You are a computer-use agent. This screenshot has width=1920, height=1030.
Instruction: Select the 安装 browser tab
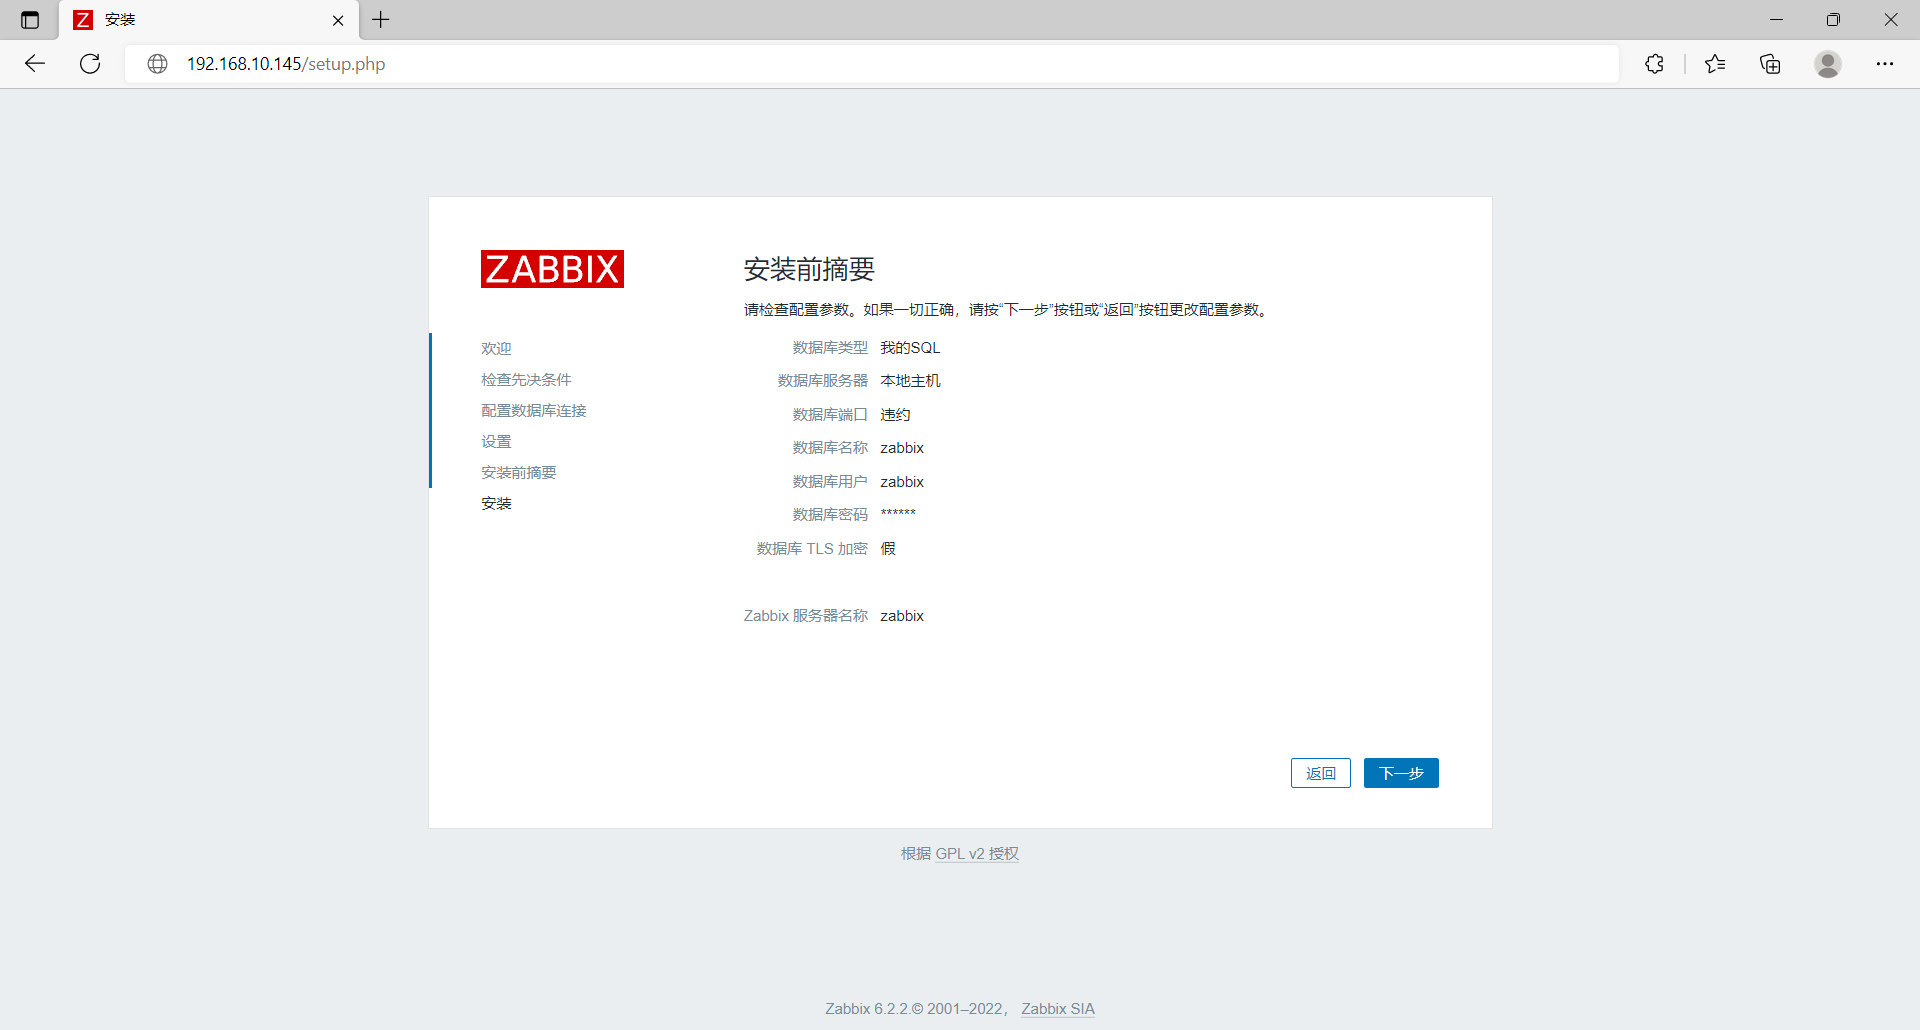[208, 20]
